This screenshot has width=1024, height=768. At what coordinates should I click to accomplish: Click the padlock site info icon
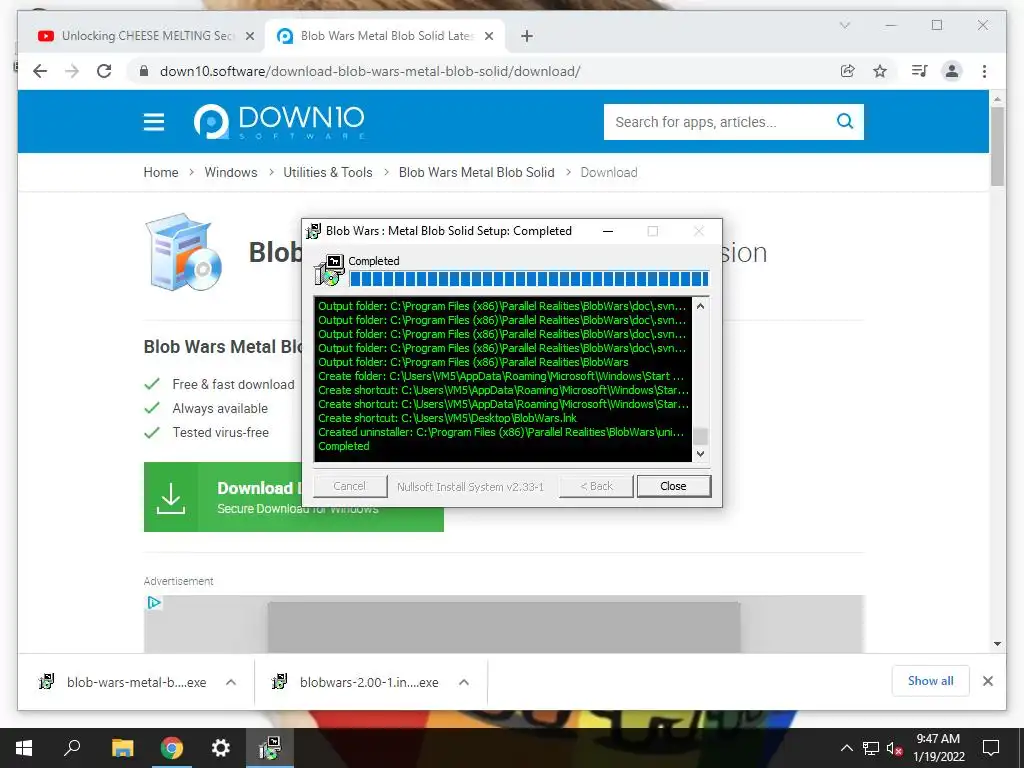144,71
